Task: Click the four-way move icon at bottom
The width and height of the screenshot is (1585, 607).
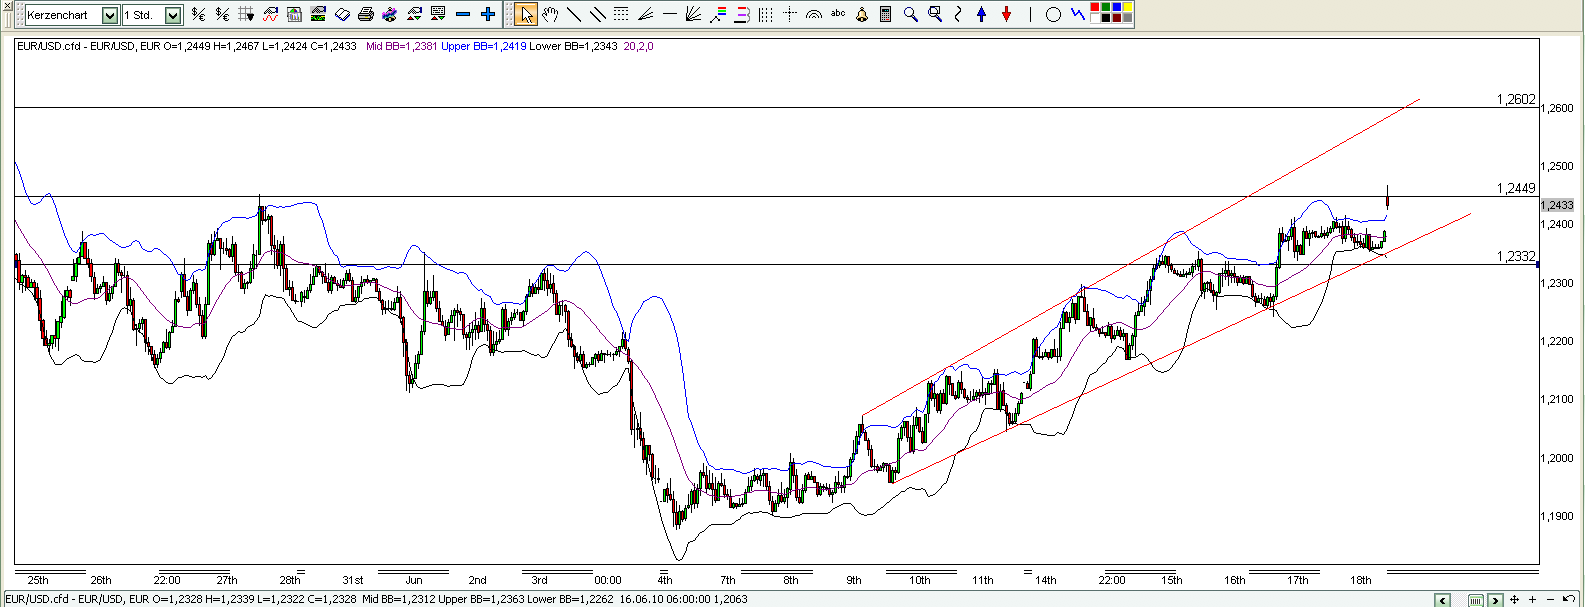Action: (x=1514, y=600)
